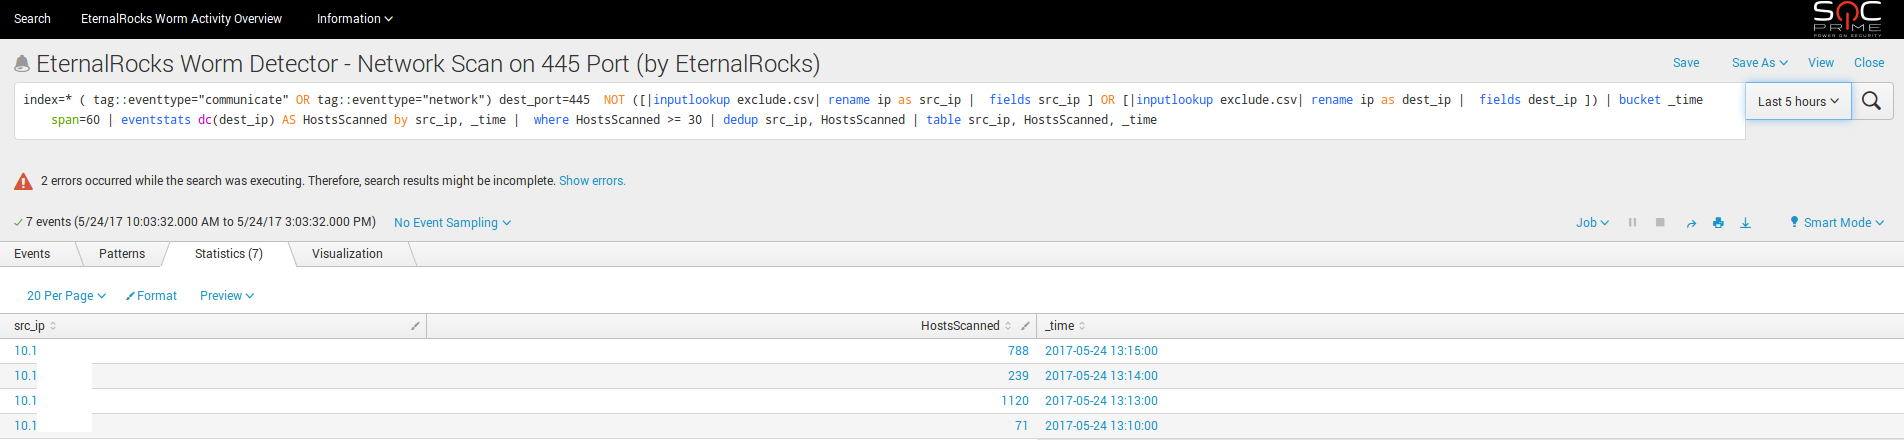Export results with the download icon

[1745, 223]
